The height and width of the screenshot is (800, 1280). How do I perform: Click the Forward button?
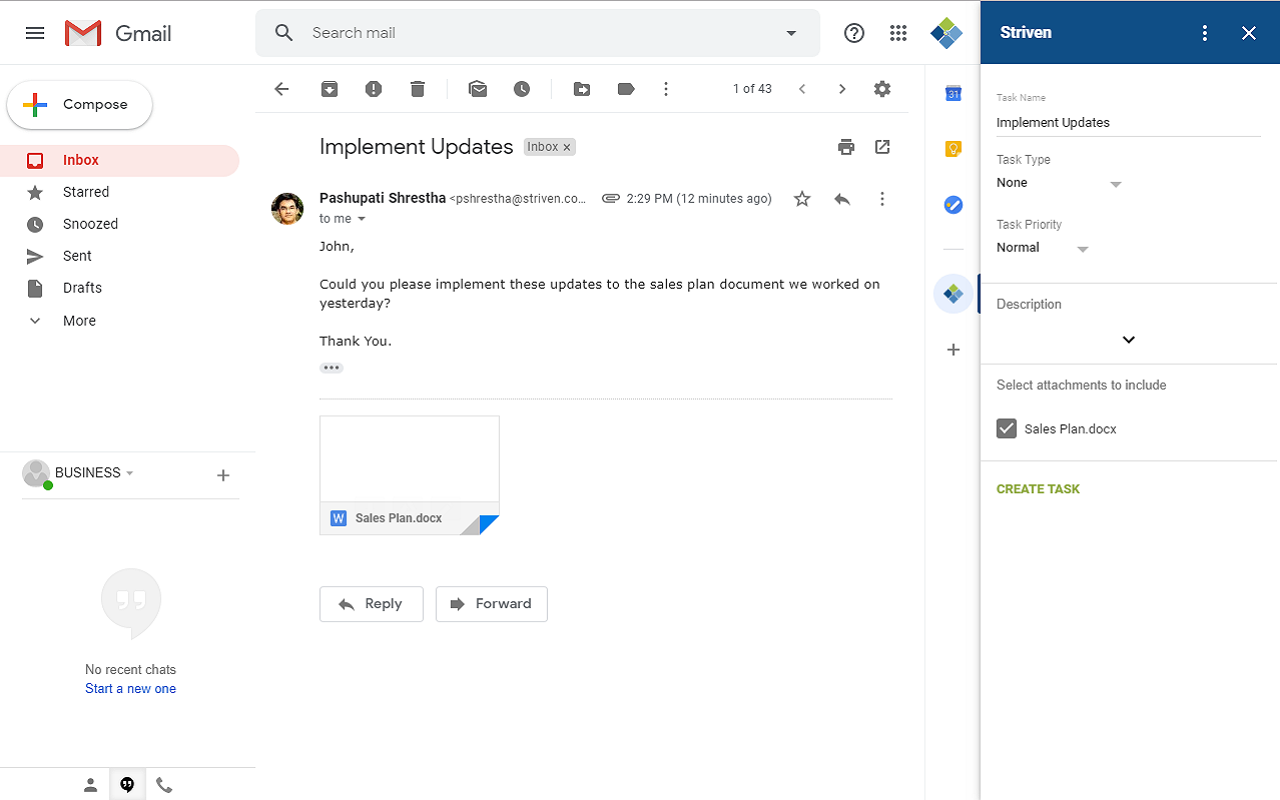[x=491, y=604]
